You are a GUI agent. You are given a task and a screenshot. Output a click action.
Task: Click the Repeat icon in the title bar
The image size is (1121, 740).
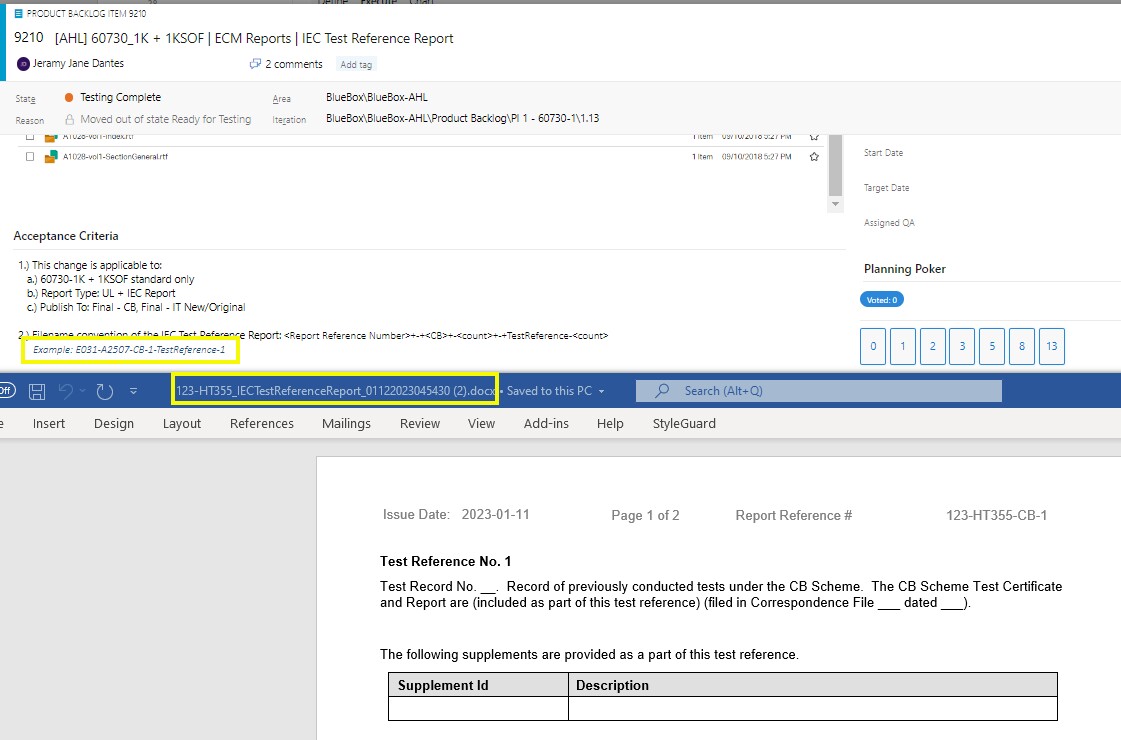click(x=104, y=391)
